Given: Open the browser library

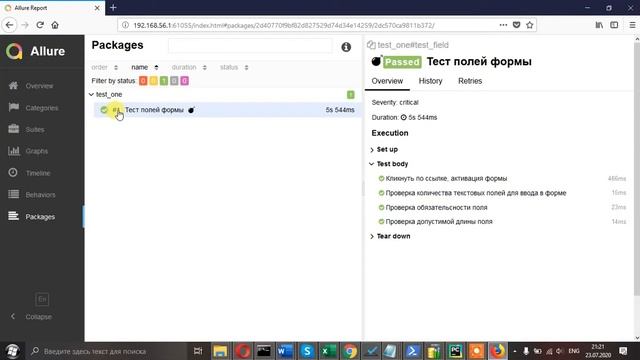Looking at the screenshot, I should [599, 25].
